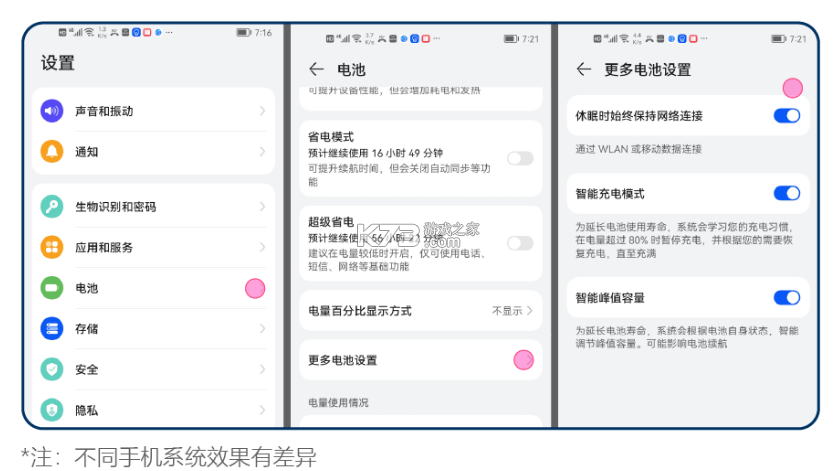Screen dimensions: 838x471
Task: Disable 休眠时始终保持网络连接 switch
Action: [787, 115]
